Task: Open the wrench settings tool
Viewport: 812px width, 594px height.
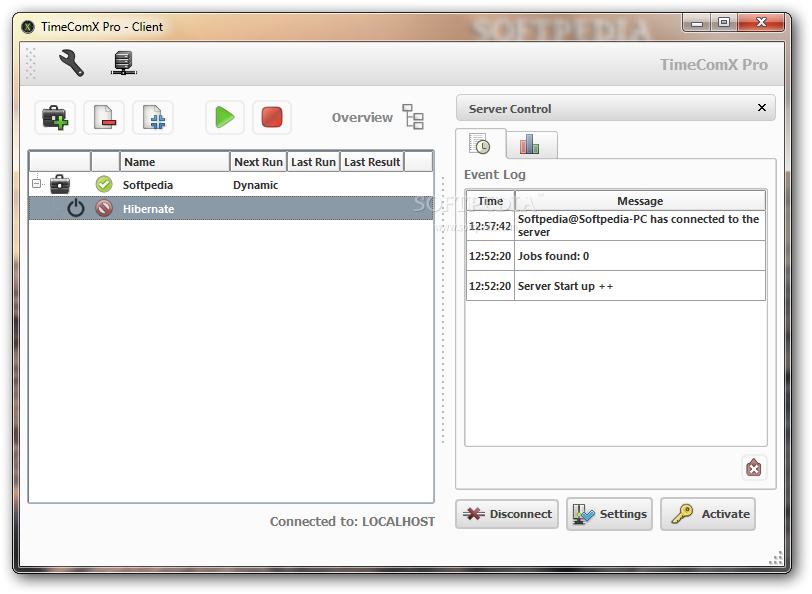Action: coord(71,63)
